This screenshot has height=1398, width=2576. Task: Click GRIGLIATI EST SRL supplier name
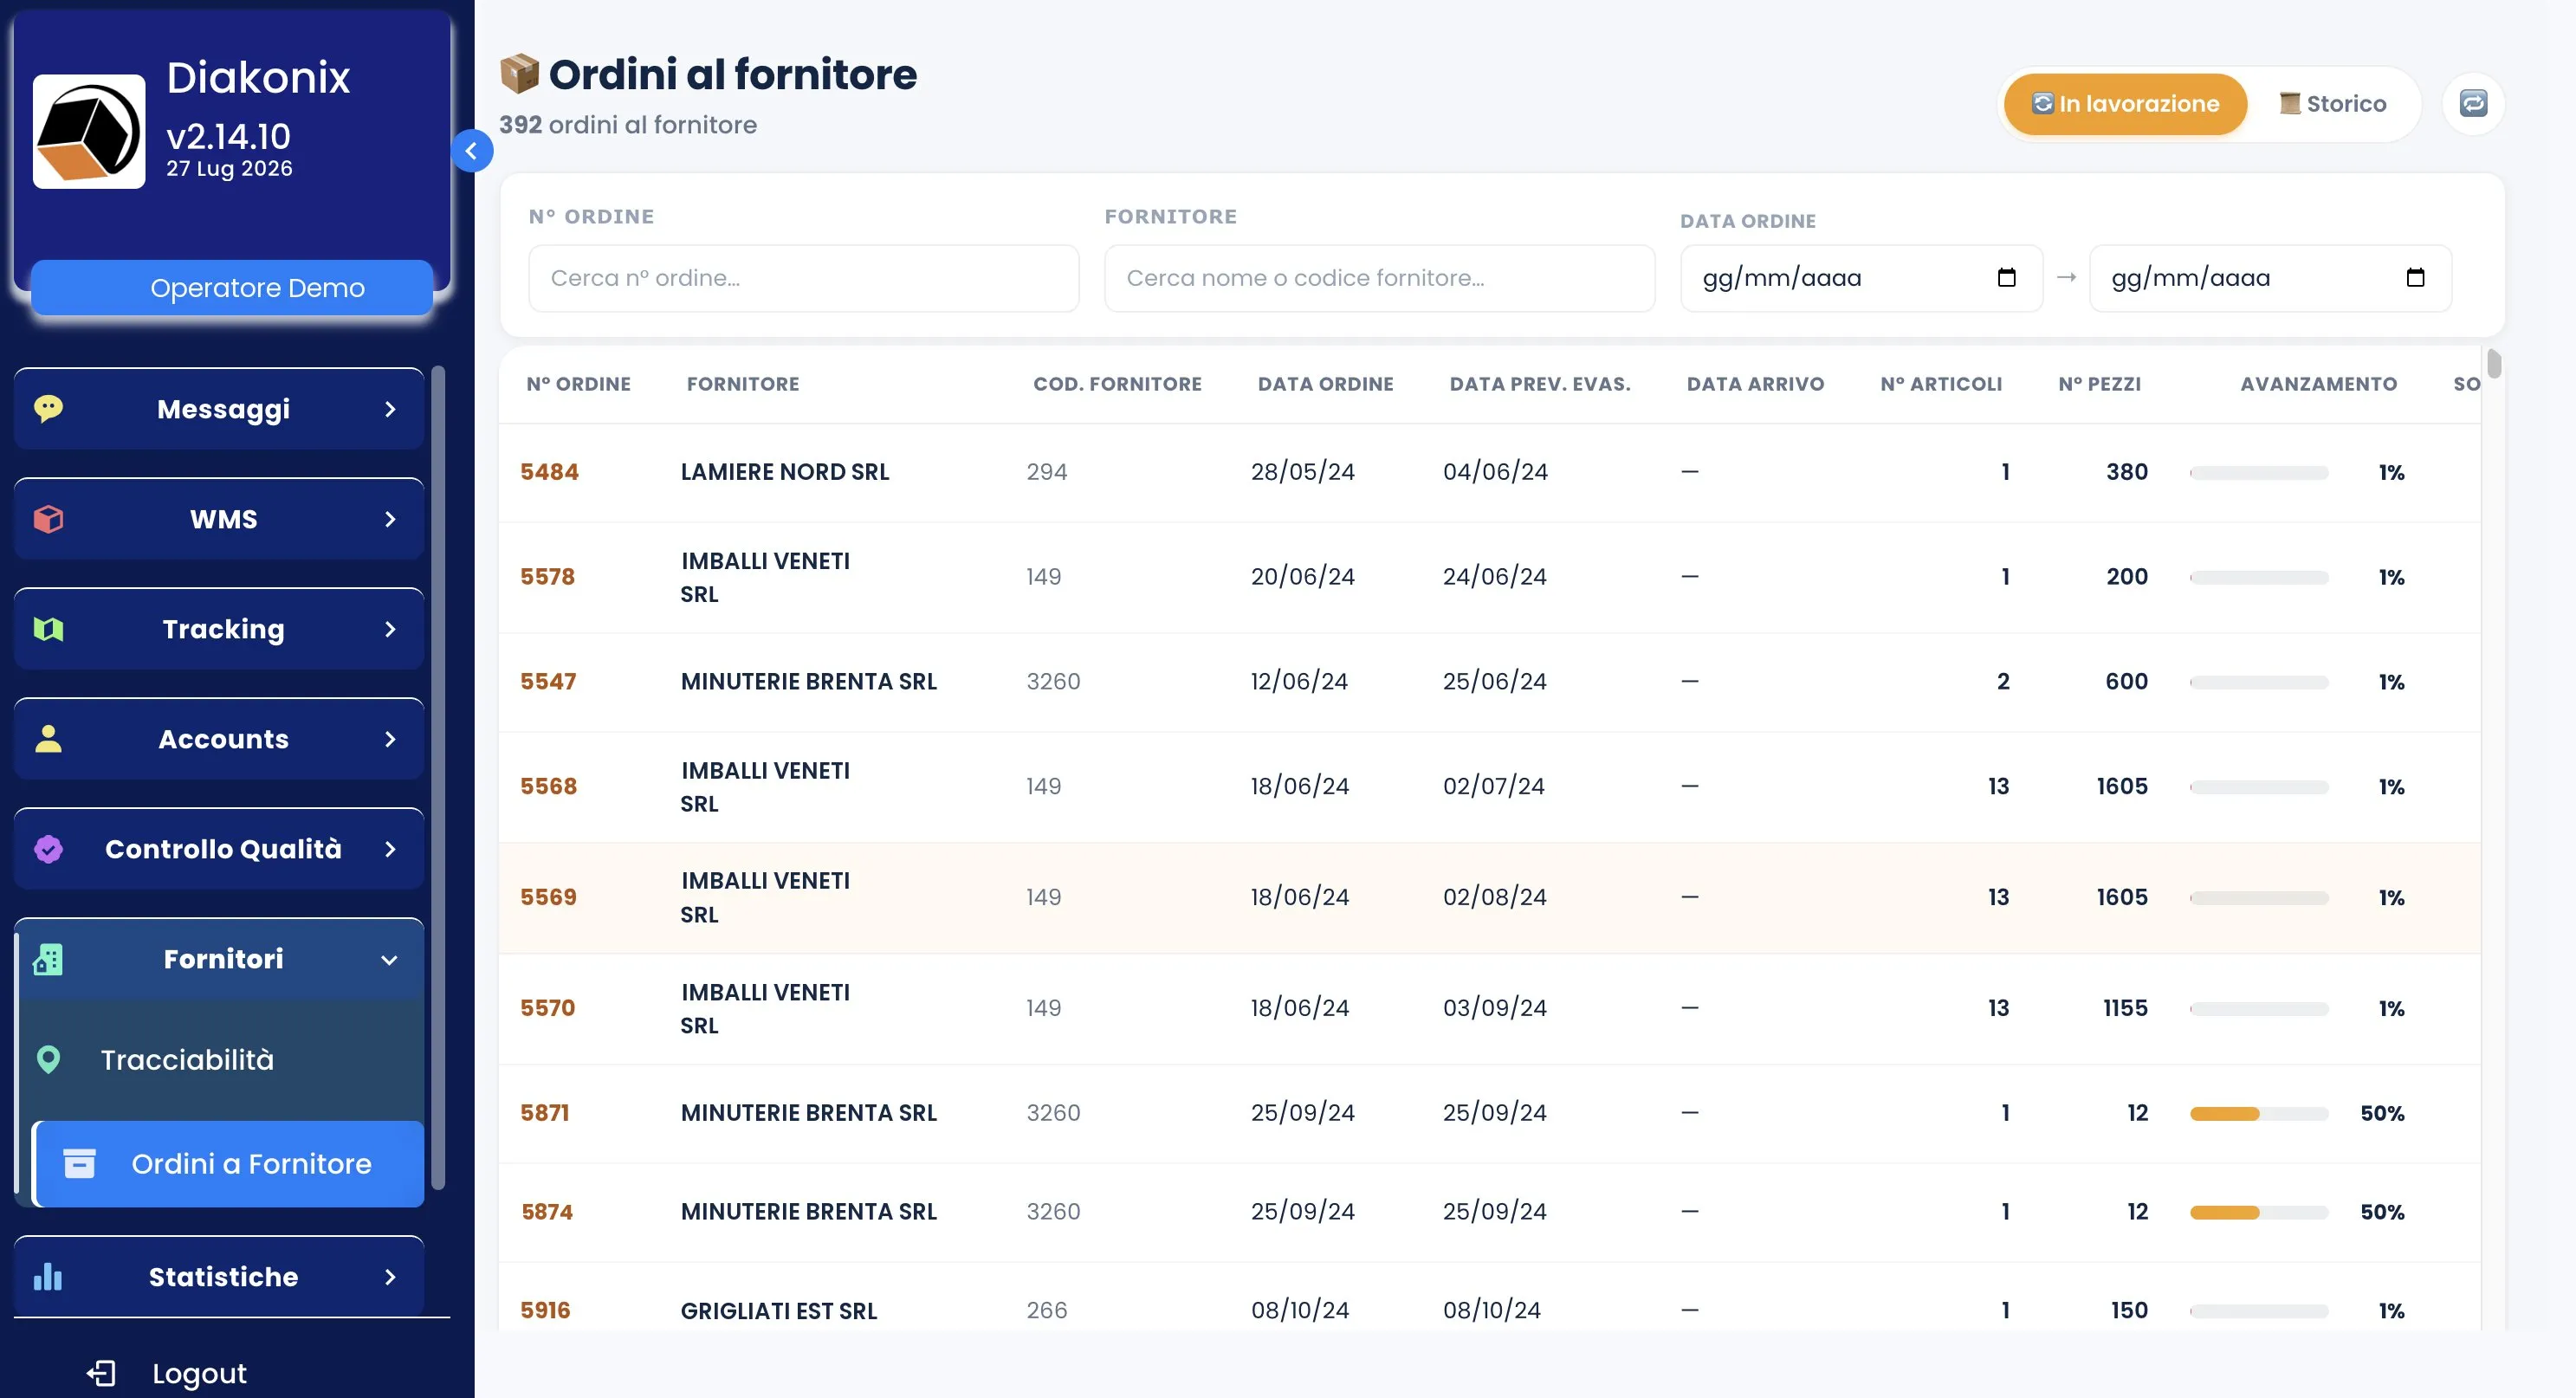coord(778,1310)
